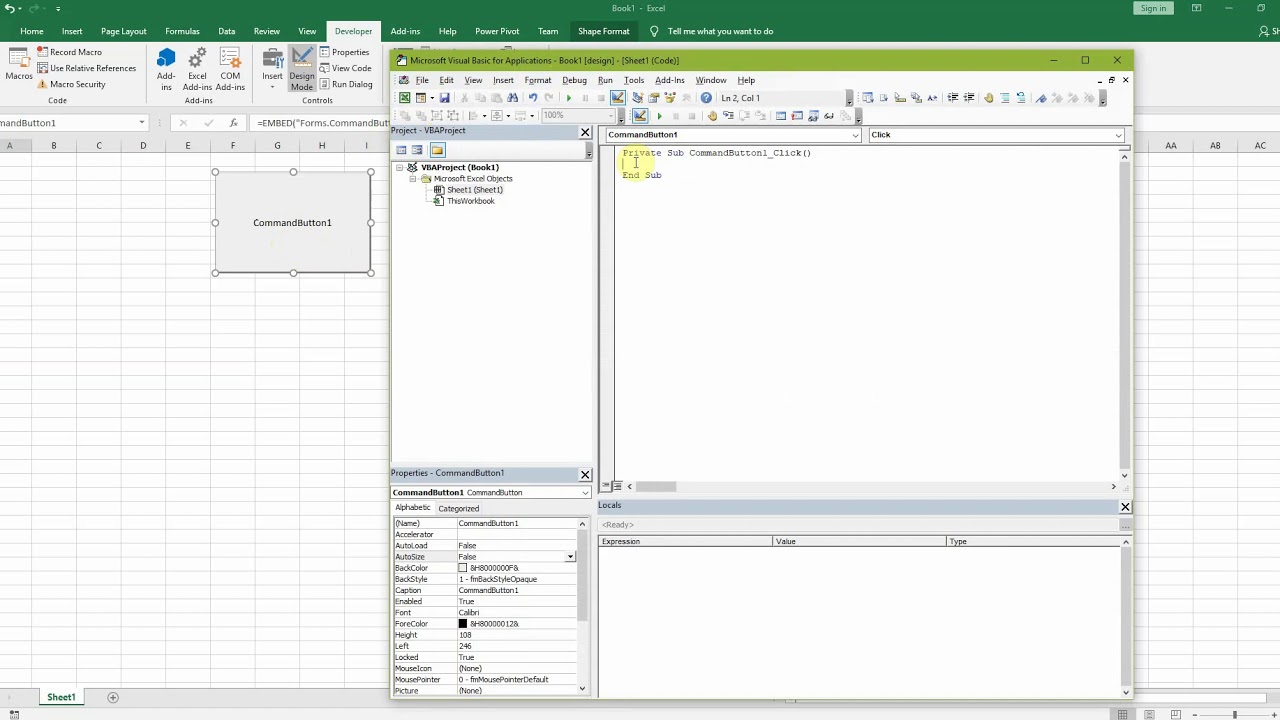Open the Debug menu in VBA editor
Viewport: 1280px width, 720px height.
click(x=574, y=80)
